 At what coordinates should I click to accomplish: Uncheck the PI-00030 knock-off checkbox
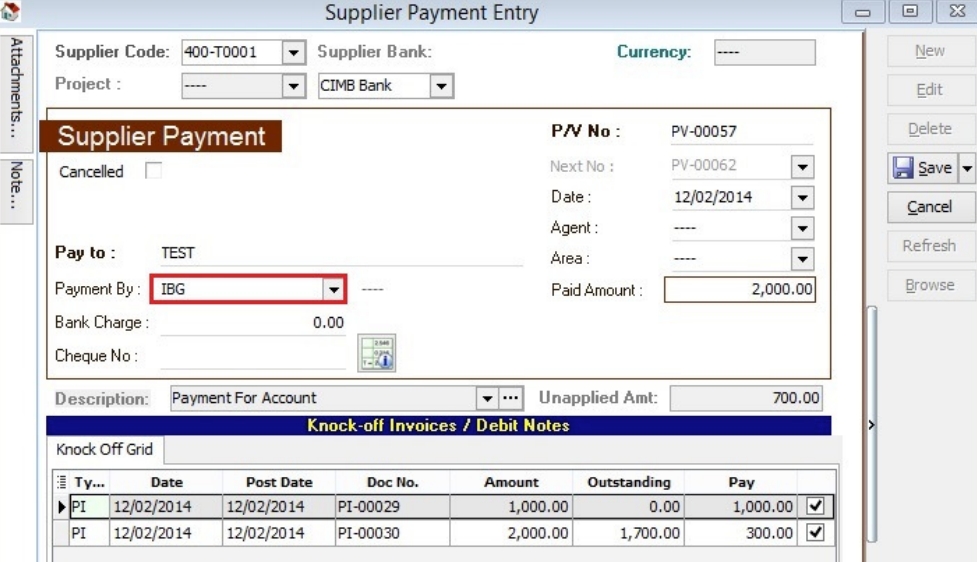pyautogui.click(x=815, y=533)
